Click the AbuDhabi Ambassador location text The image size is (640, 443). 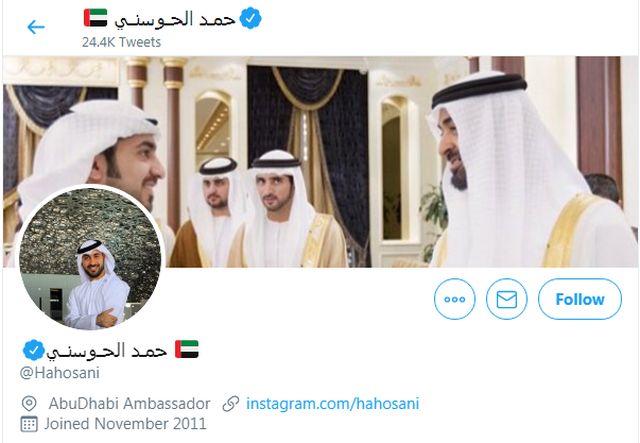click(129, 403)
